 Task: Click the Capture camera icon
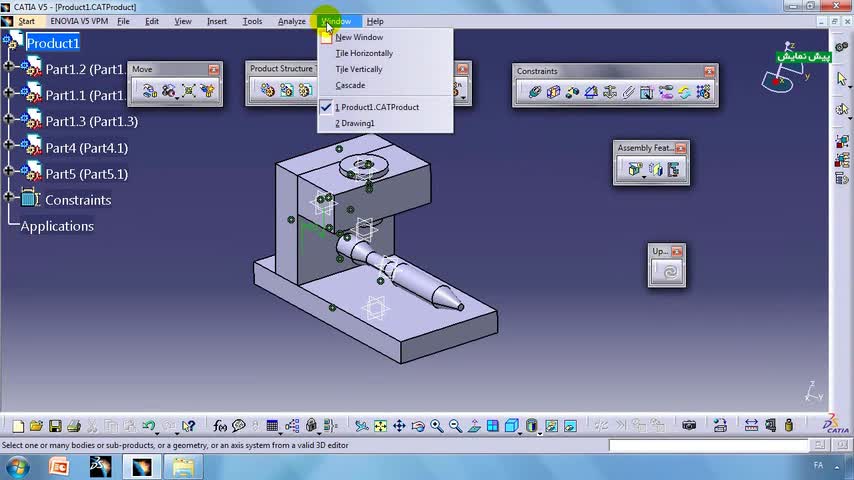(x=689, y=426)
